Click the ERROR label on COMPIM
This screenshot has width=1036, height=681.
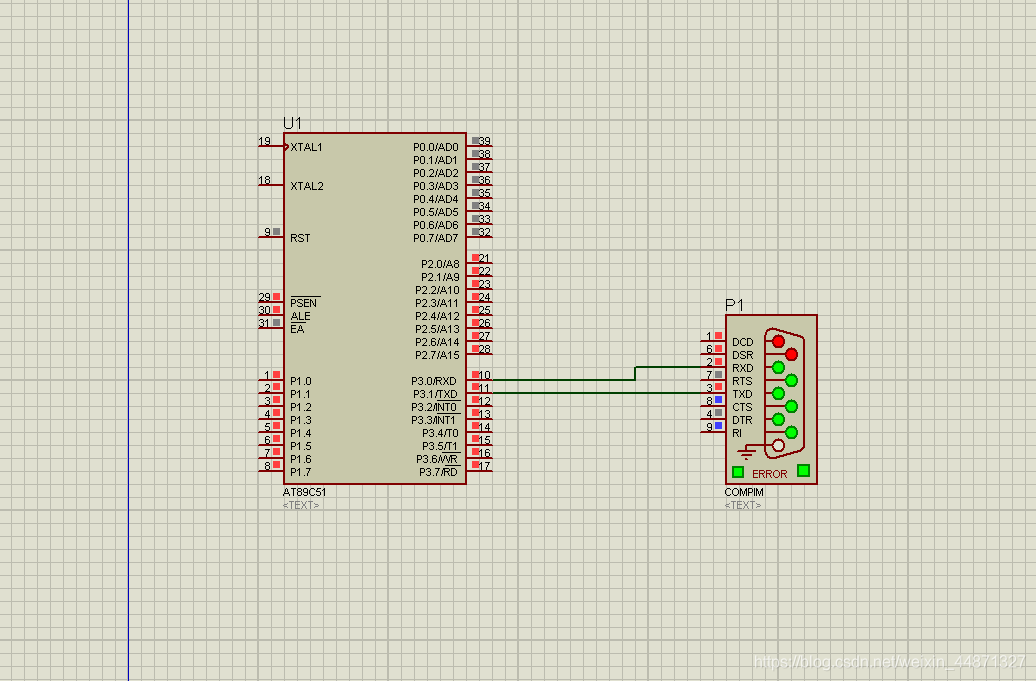[770, 474]
